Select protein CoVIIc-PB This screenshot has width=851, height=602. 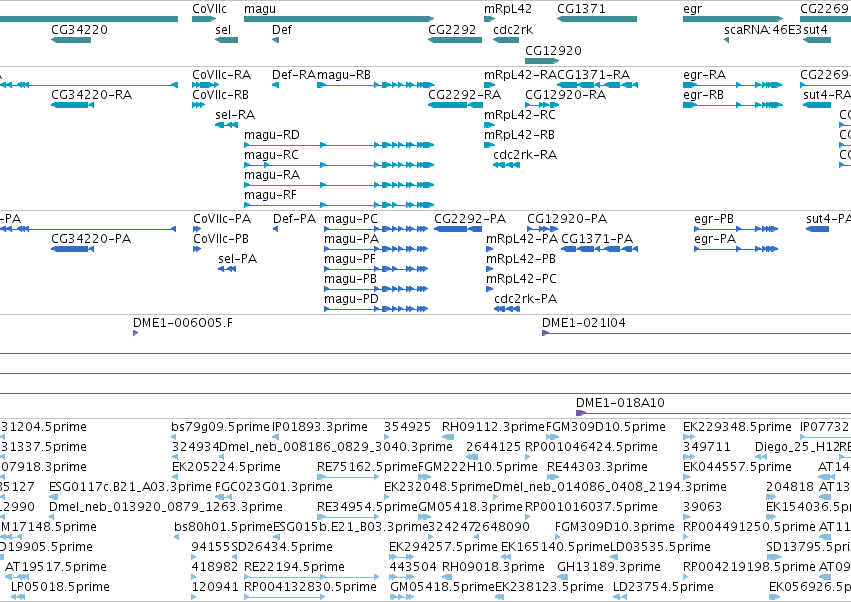coord(221,239)
